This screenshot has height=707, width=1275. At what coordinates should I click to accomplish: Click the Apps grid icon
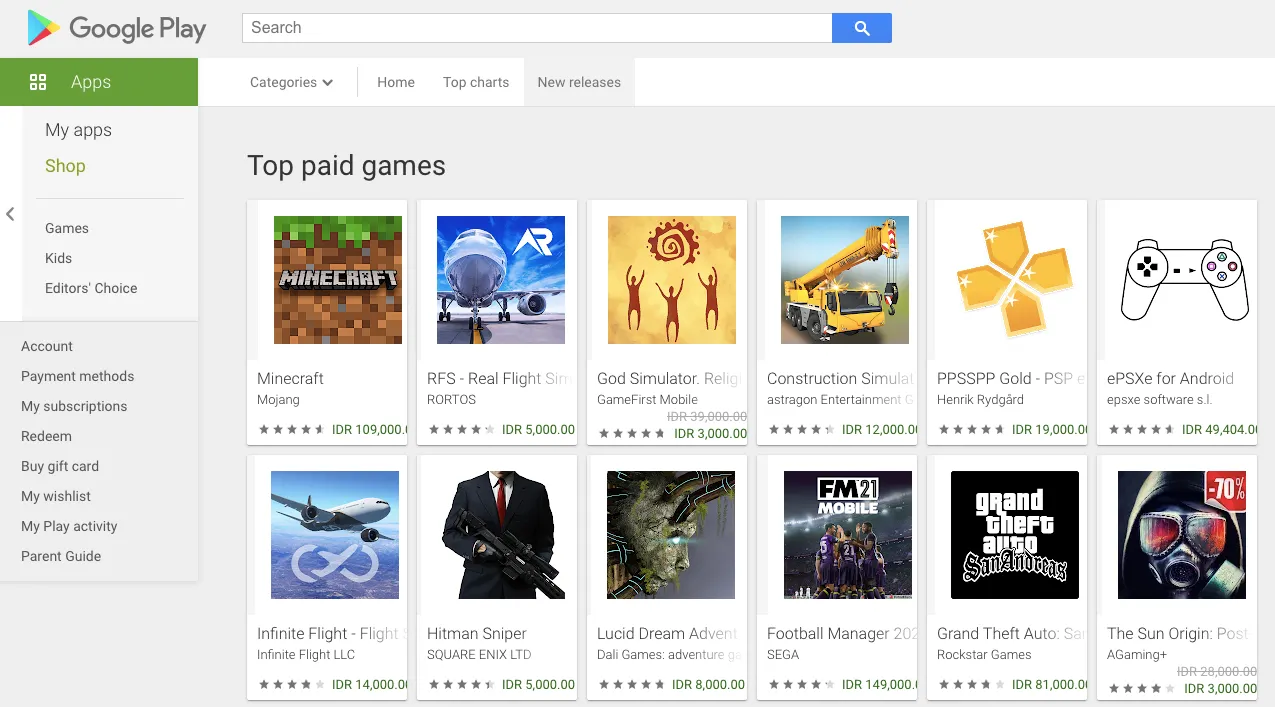tap(38, 82)
